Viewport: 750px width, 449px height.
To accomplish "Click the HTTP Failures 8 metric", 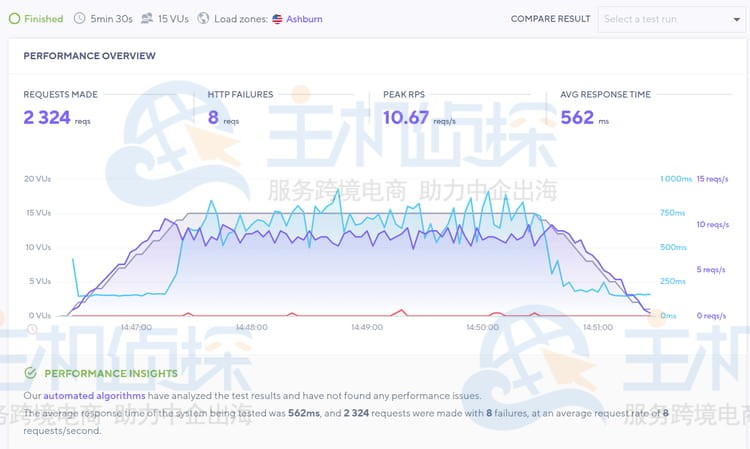I will pyautogui.click(x=214, y=118).
